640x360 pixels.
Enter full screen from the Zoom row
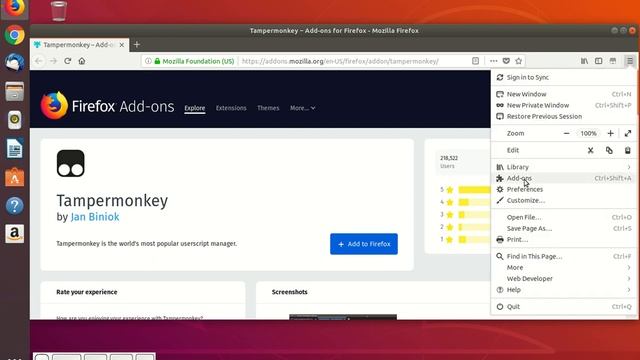pyautogui.click(x=628, y=133)
